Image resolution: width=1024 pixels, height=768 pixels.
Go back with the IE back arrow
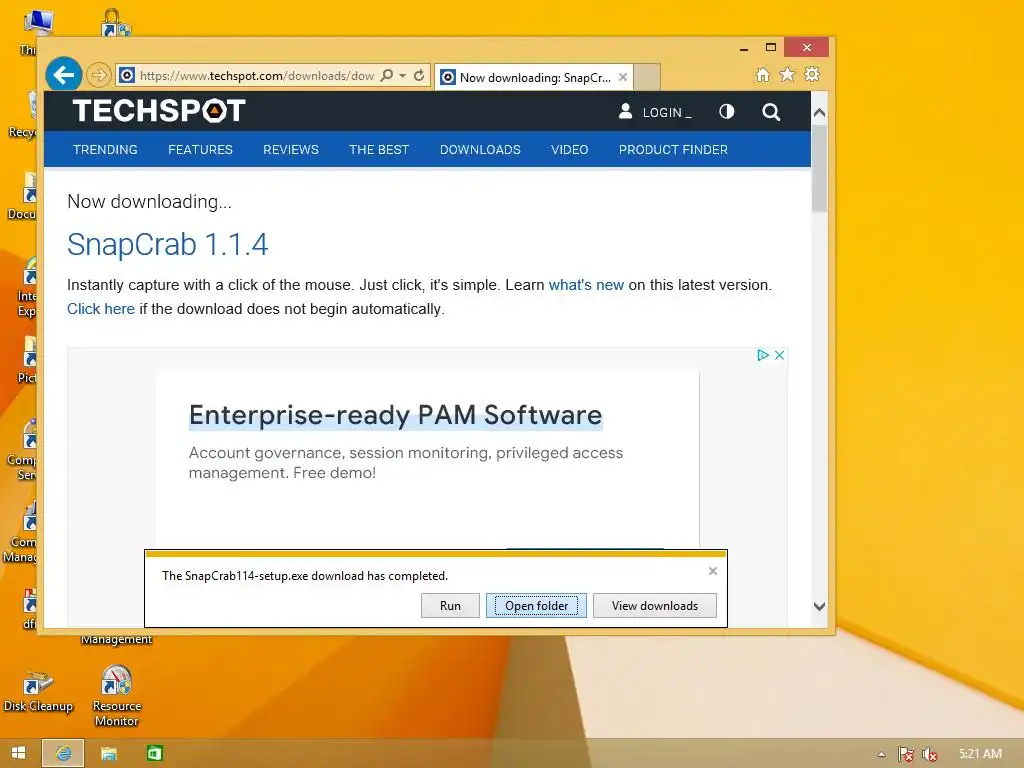coord(63,75)
